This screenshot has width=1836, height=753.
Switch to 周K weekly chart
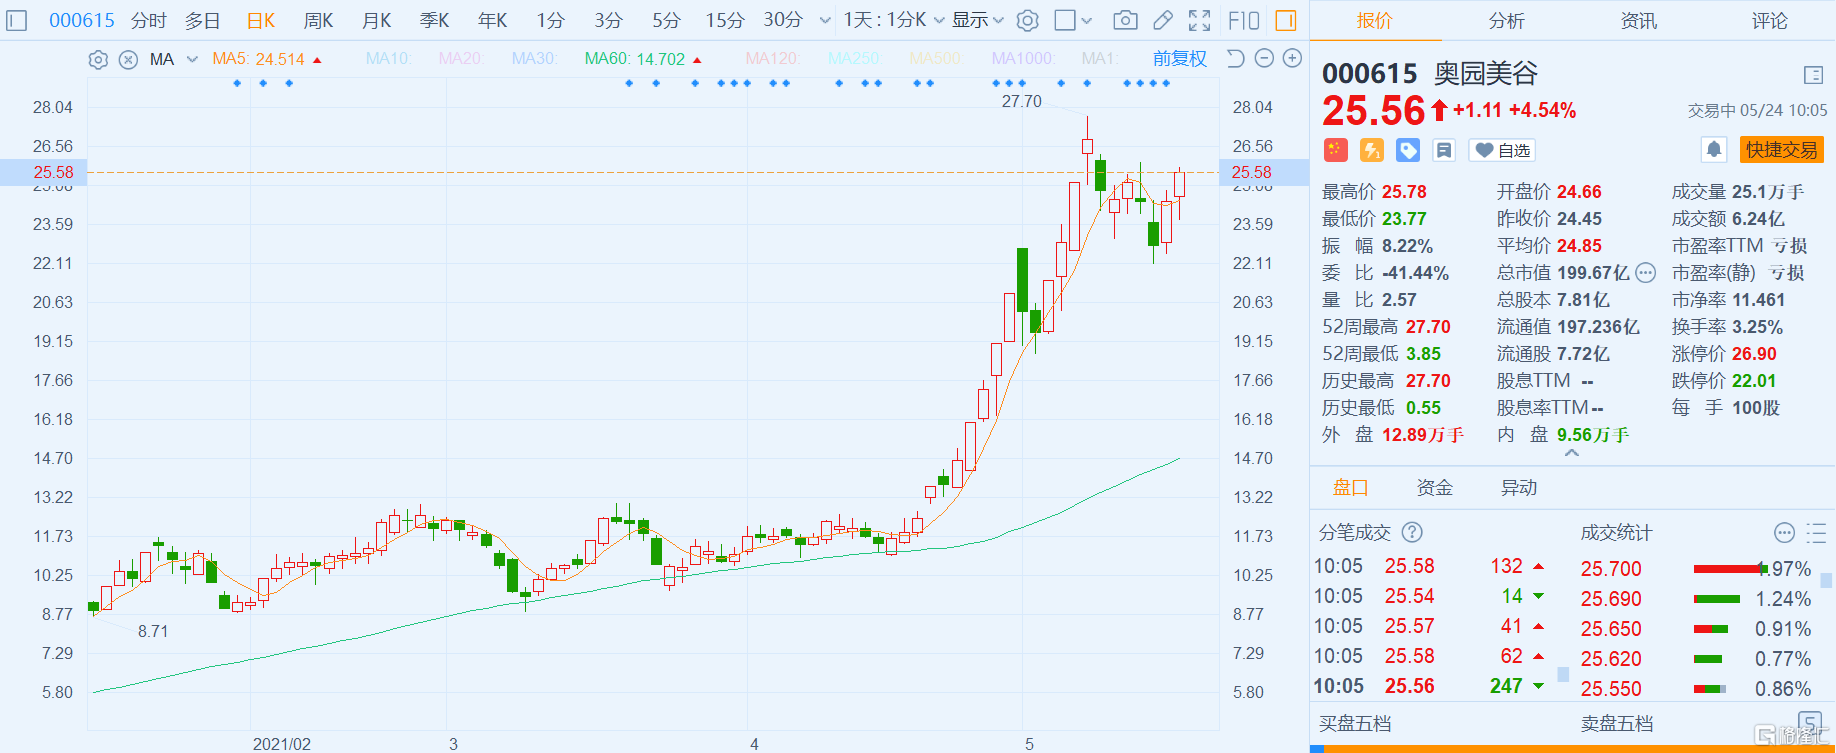[318, 20]
